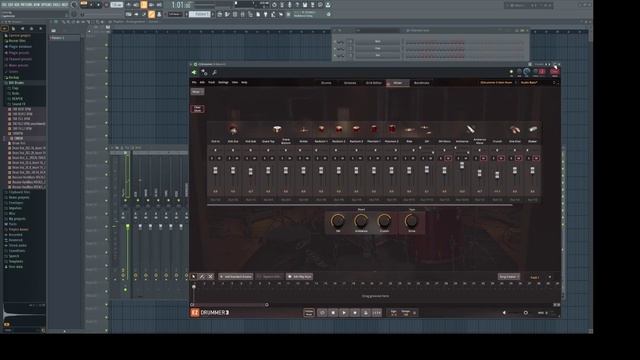Open plugin wrapper wrench settings icon
Screen dimensions: 640x360
click(214, 73)
